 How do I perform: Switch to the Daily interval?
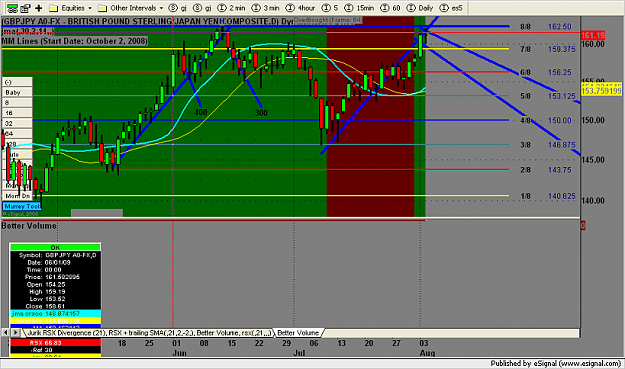click(x=420, y=8)
